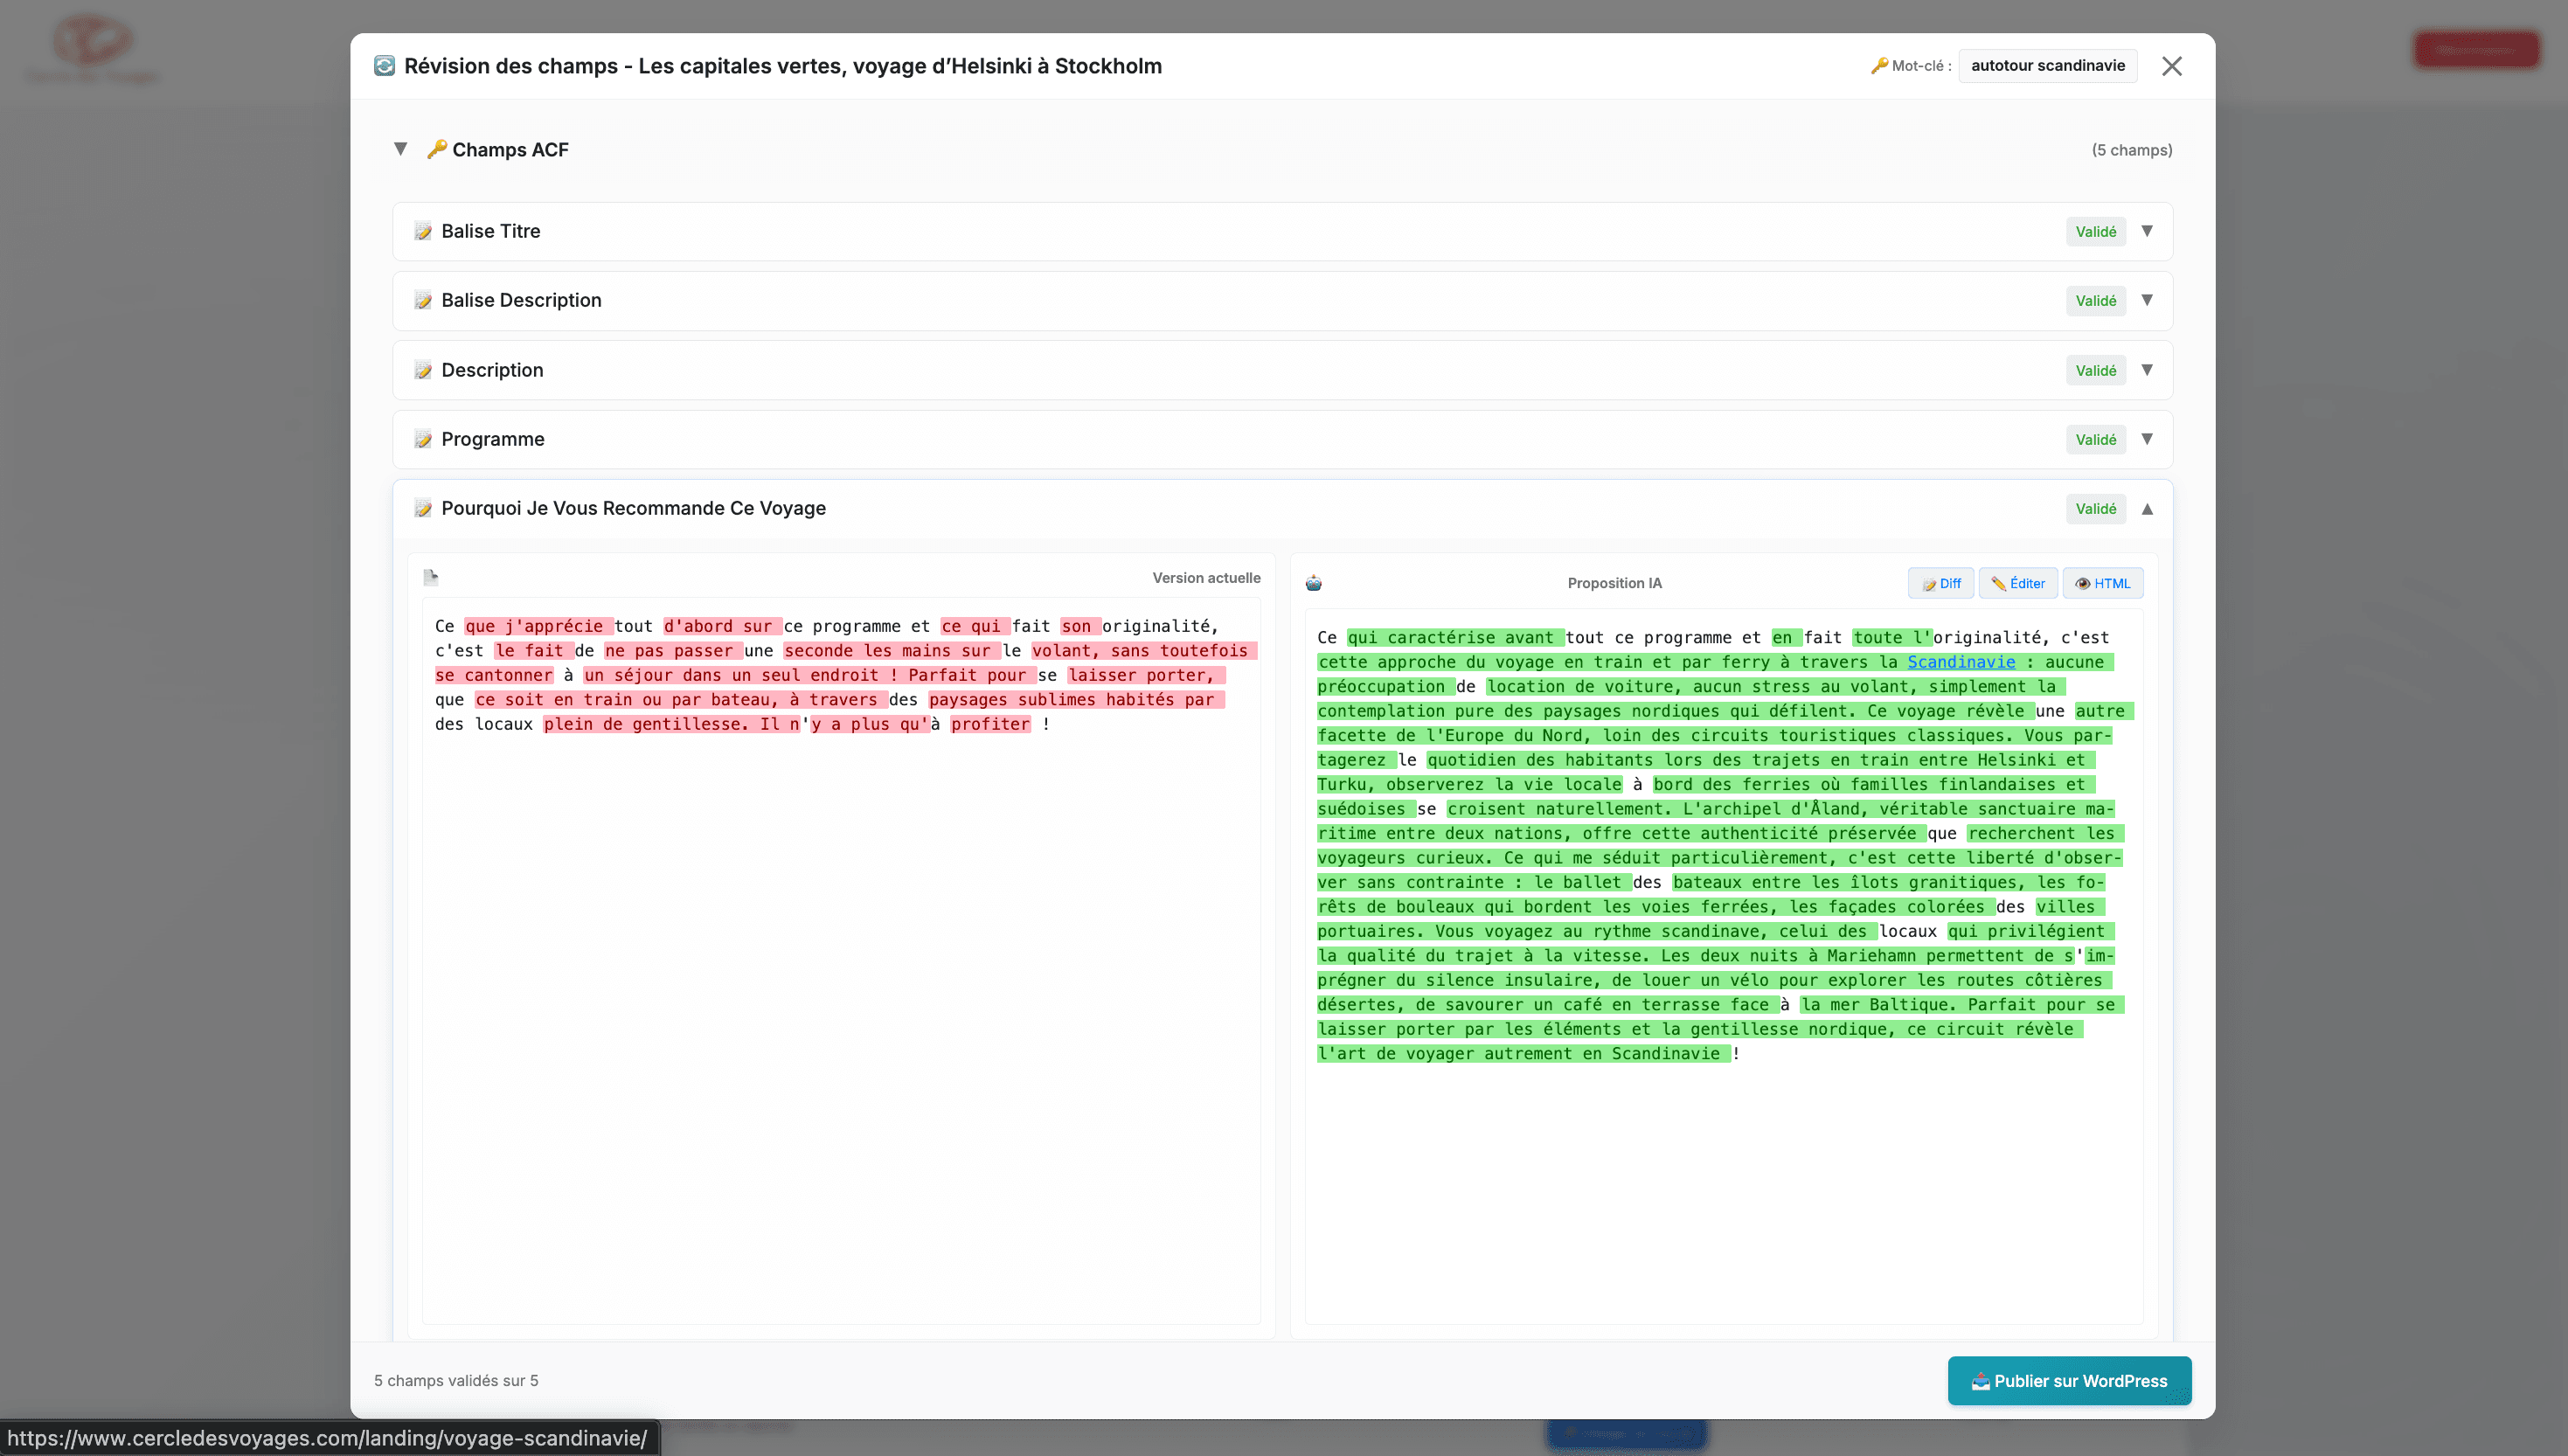2568x1456 pixels.
Task: Expand the Balise Description field arrow
Action: click(2147, 300)
